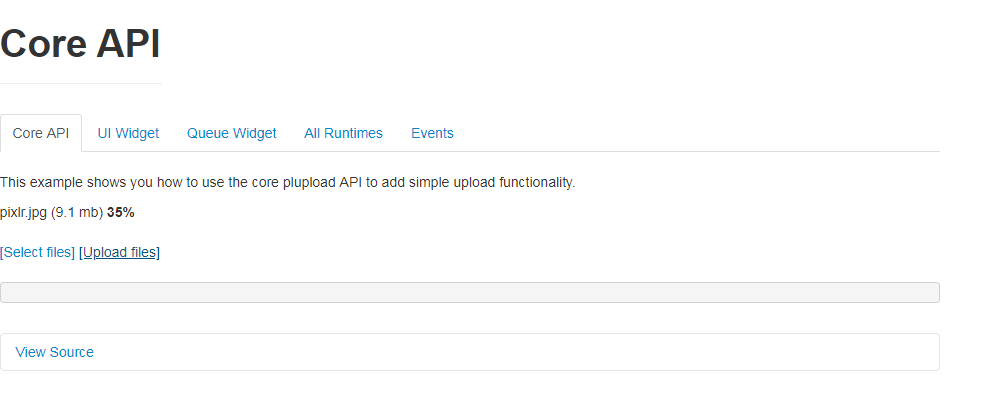The height and width of the screenshot is (414, 998).
Task: Open the Queue Widget tab
Action: 232,133
